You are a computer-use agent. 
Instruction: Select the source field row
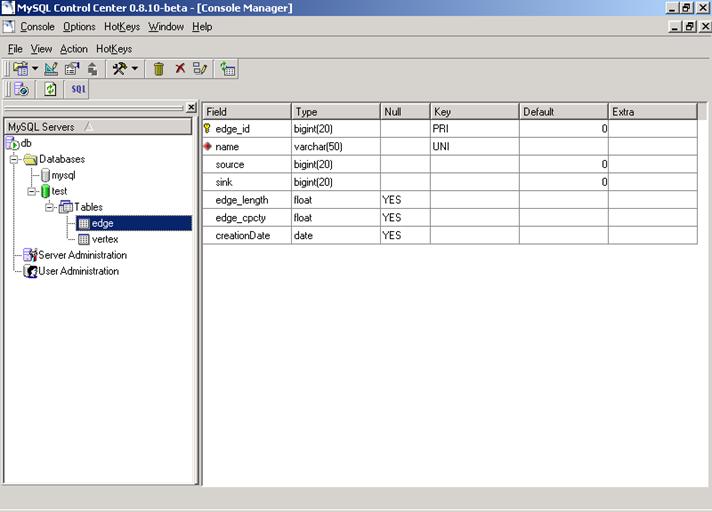450,164
